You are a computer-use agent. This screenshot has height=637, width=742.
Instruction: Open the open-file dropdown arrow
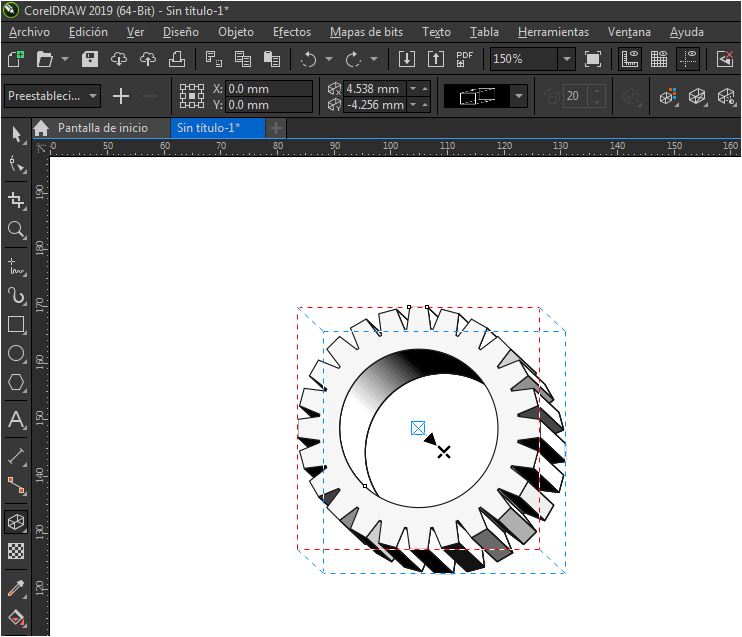tap(65, 59)
